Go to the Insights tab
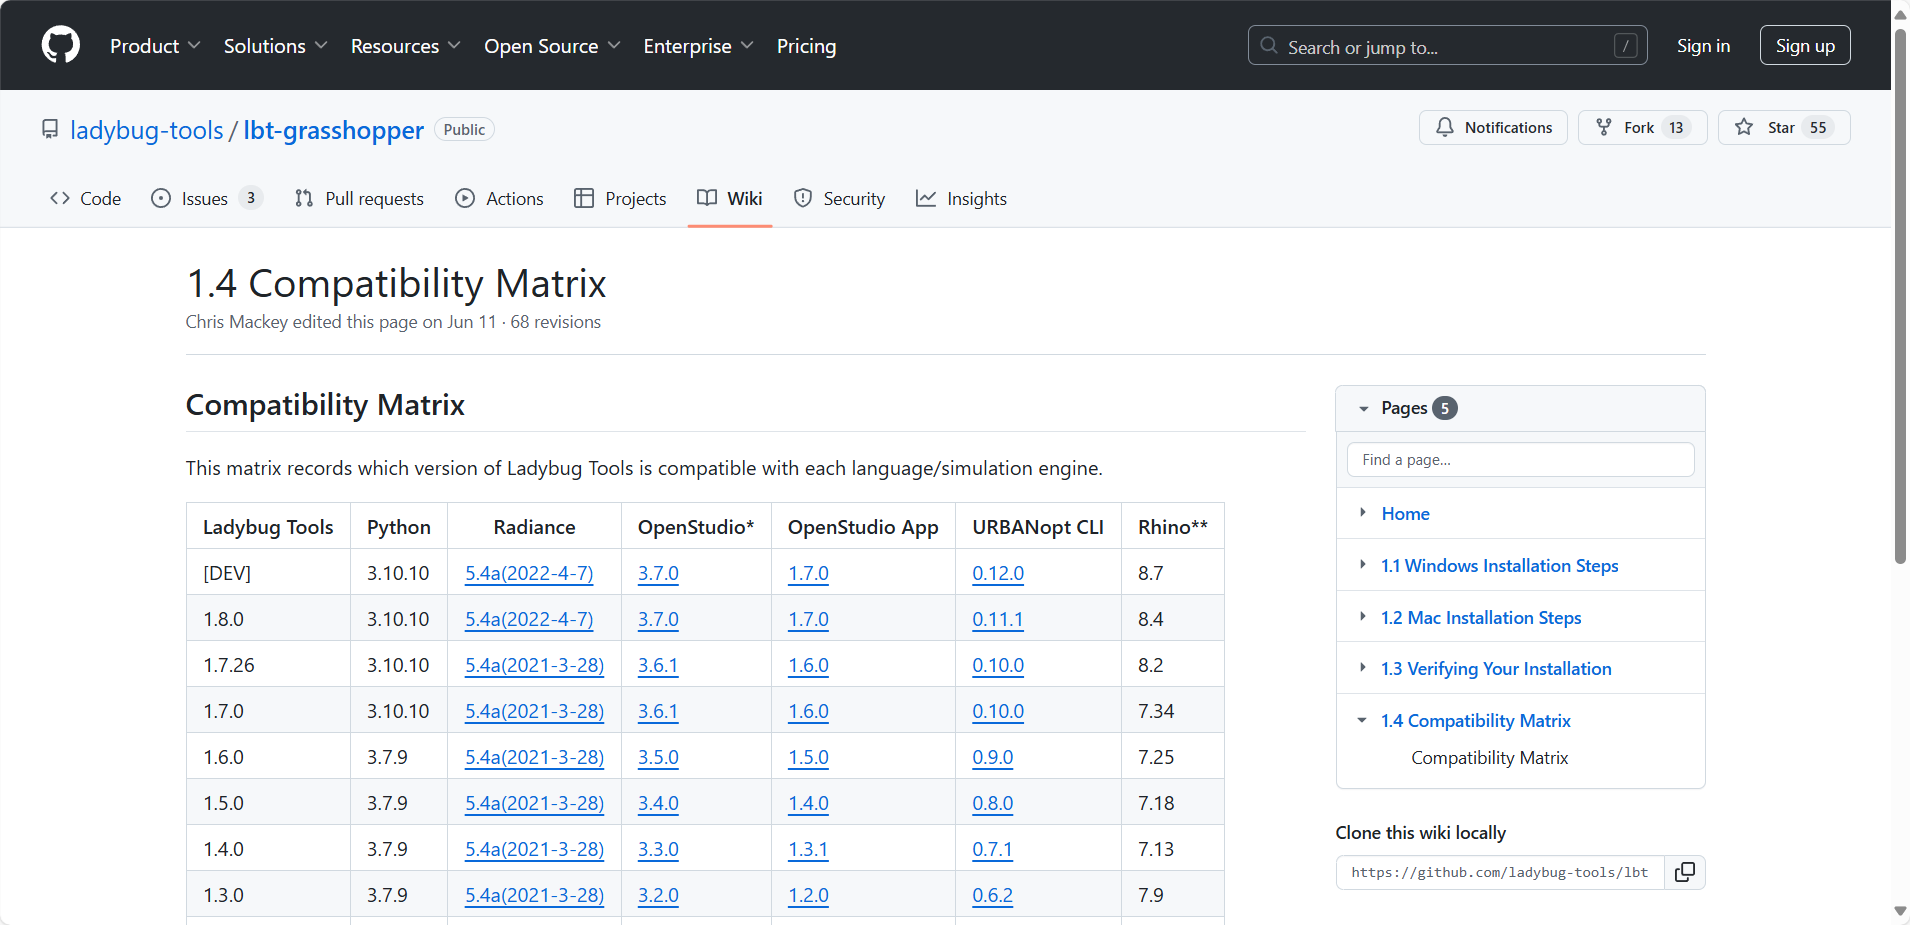The height and width of the screenshot is (925, 1910). [x=961, y=198]
